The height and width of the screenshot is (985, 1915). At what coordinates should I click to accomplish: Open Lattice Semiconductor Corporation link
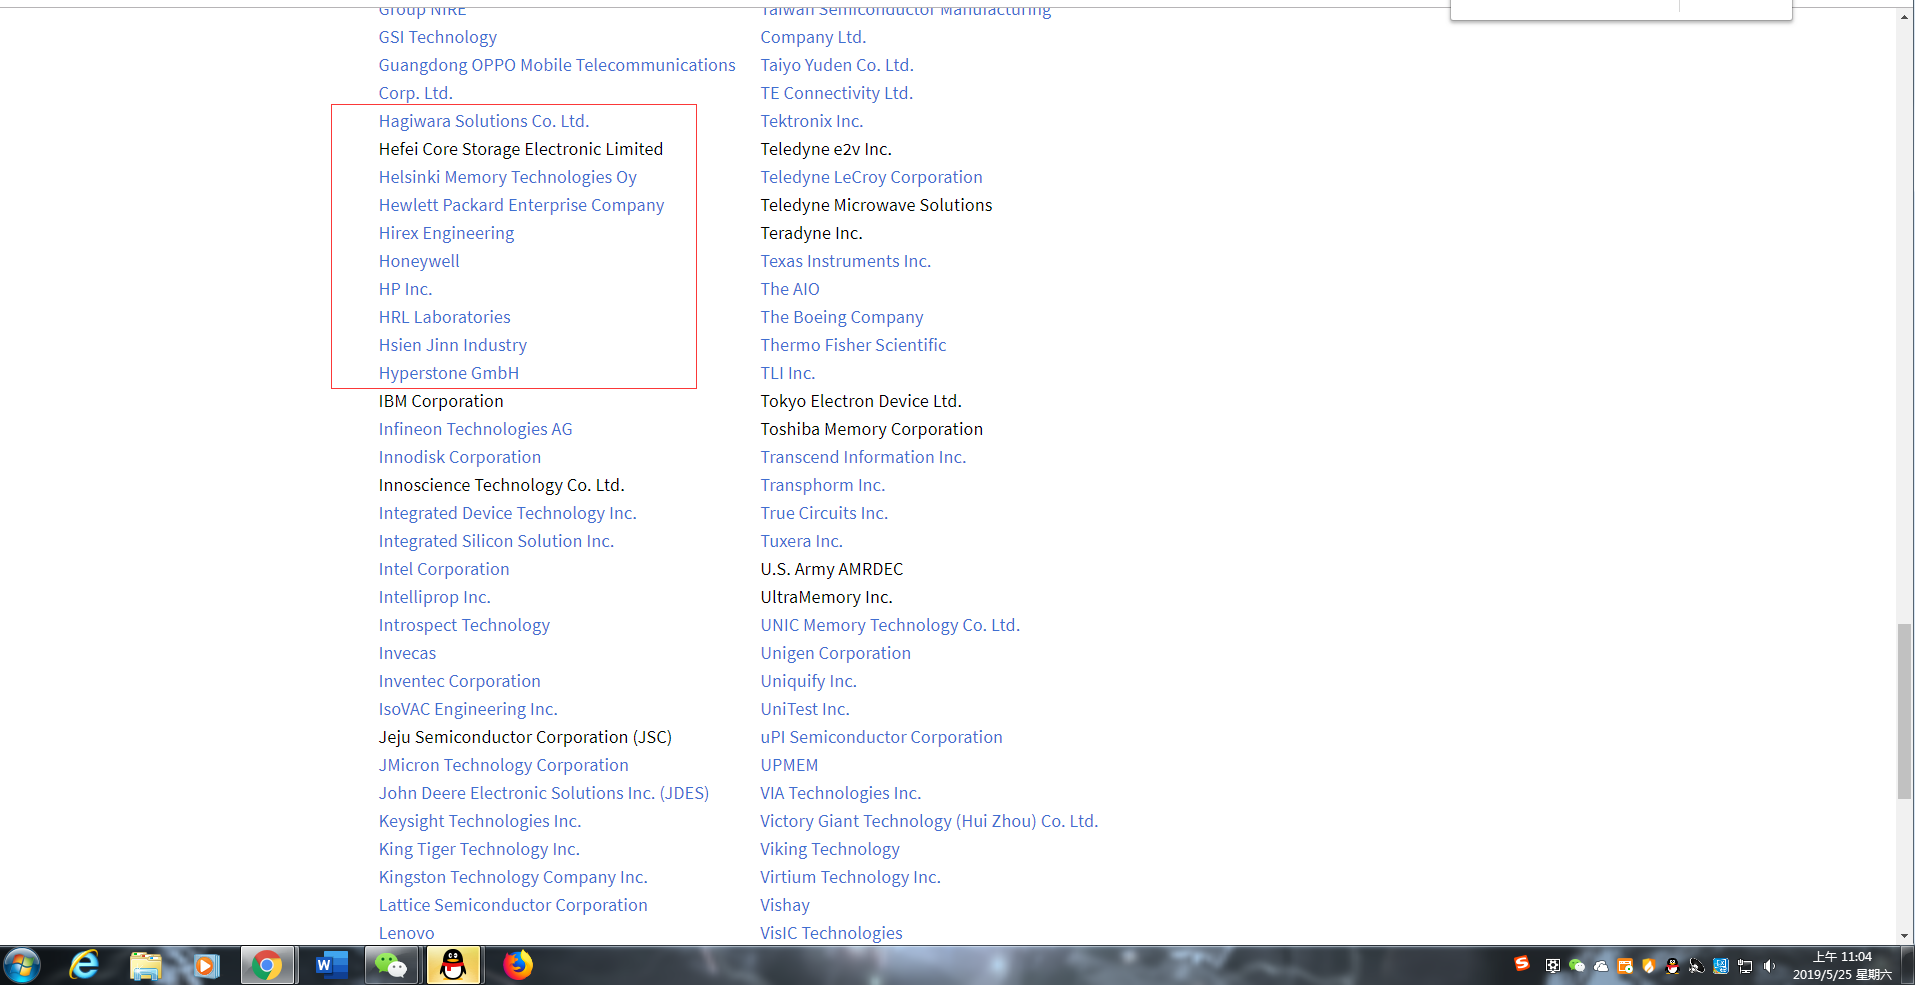(513, 905)
